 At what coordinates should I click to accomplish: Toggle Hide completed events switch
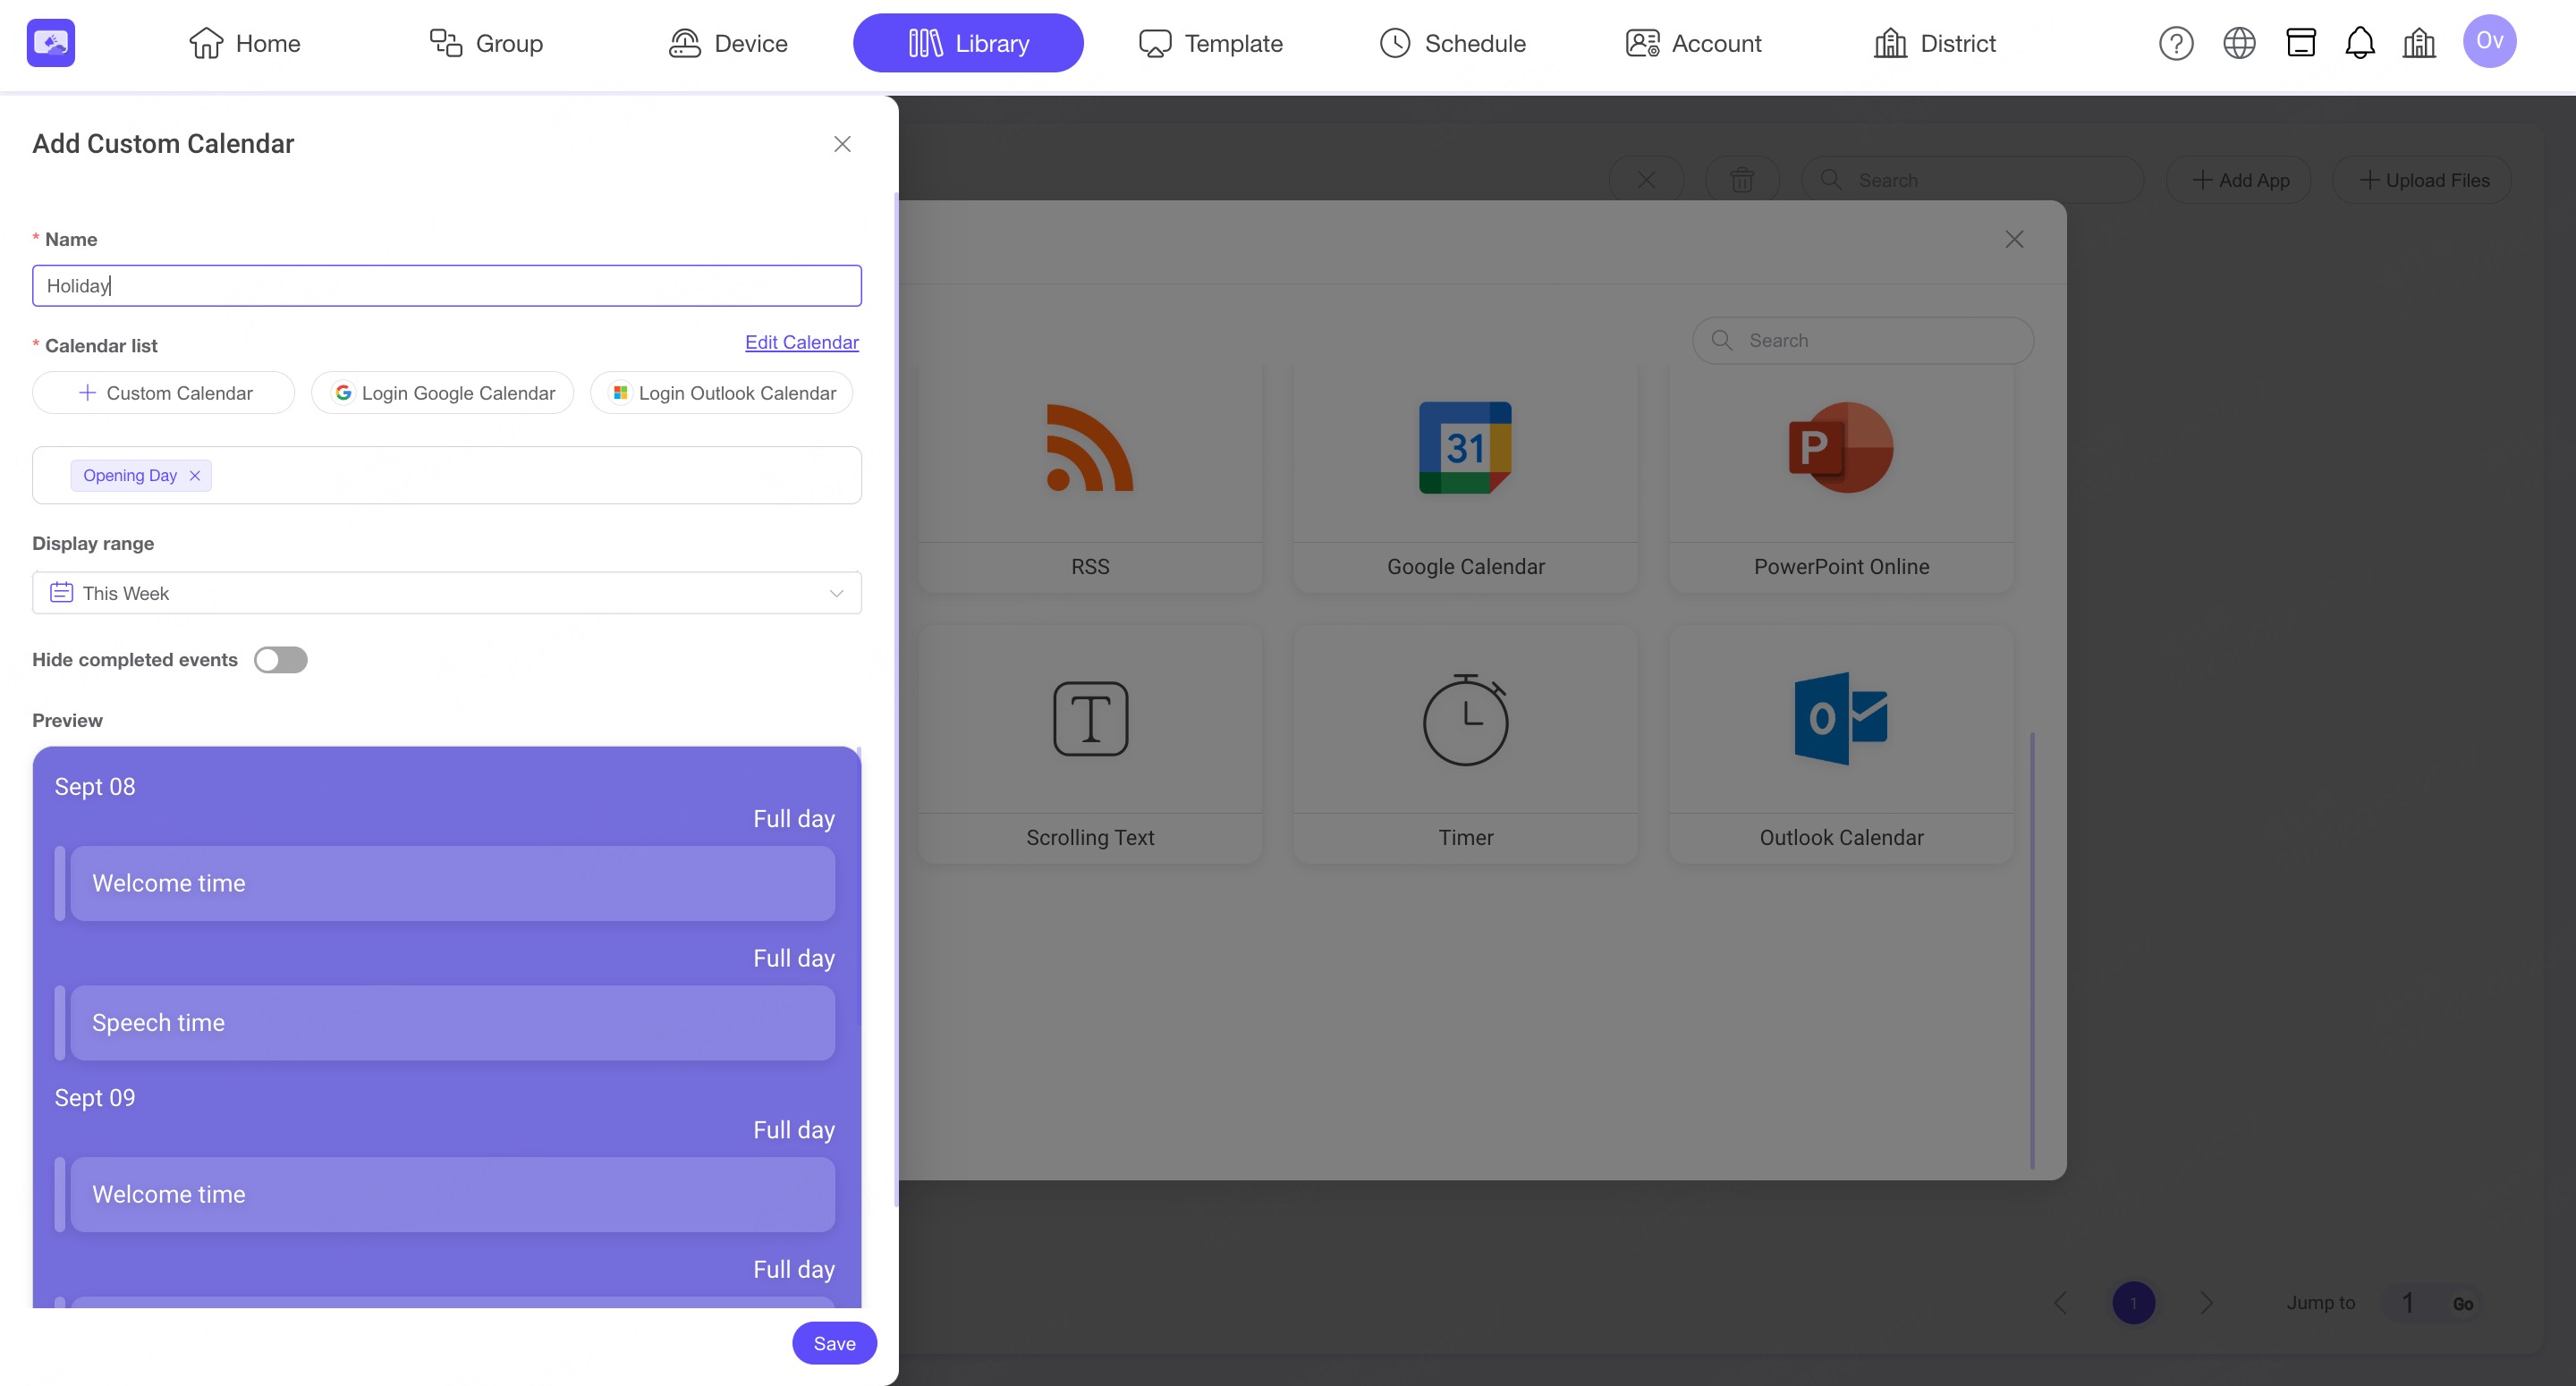point(280,660)
